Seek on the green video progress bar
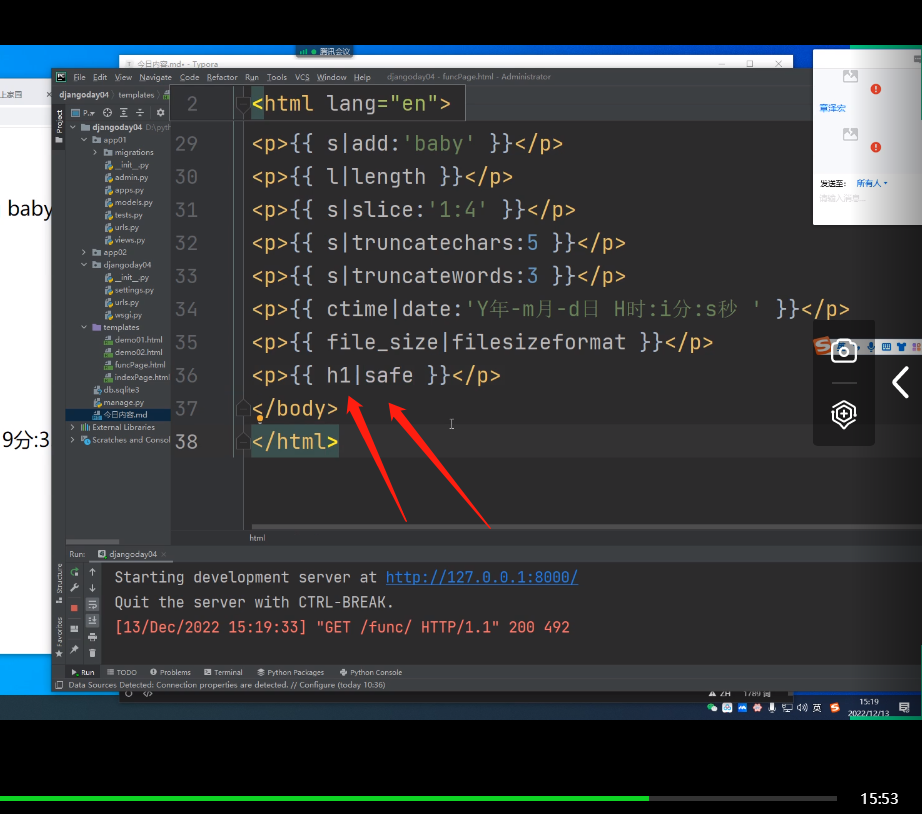The image size is (922, 814). point(324,798)
